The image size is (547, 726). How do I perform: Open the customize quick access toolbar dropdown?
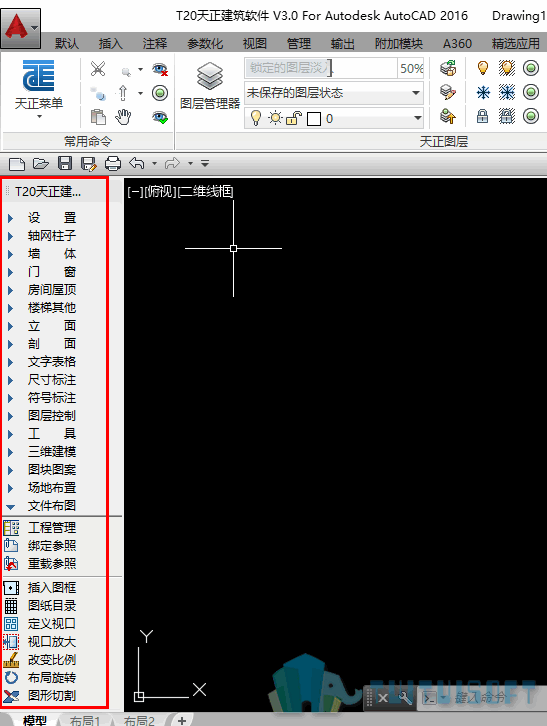point(205,163)
